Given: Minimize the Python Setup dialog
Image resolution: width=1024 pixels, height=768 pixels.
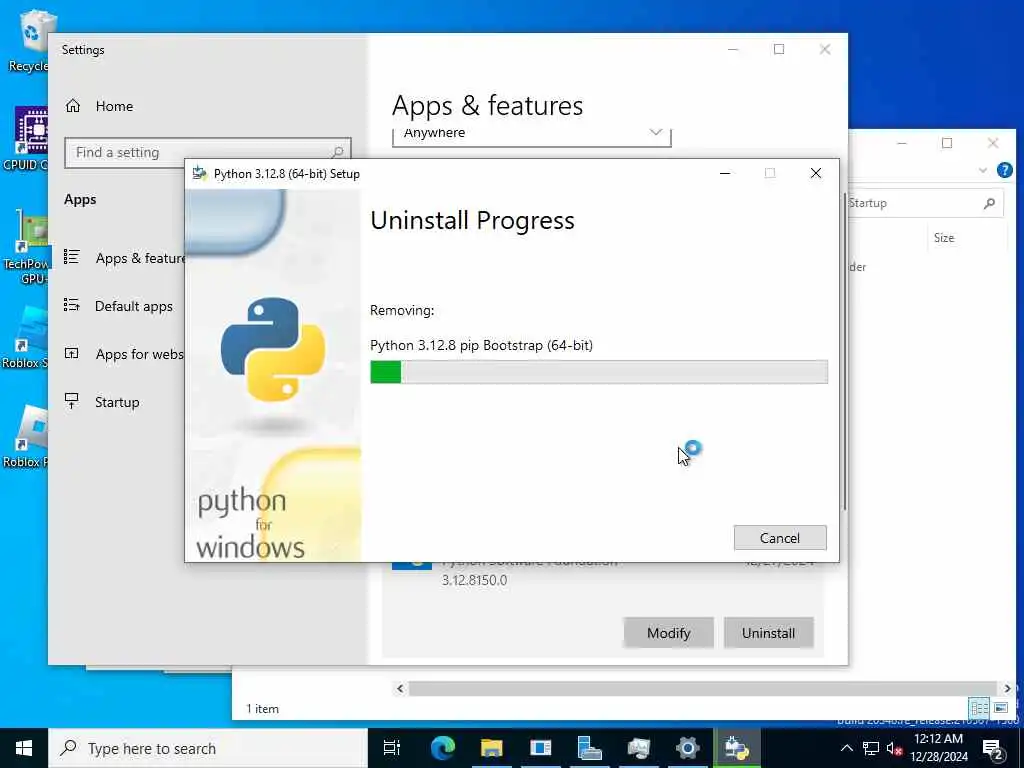Looking at the screenshot, I should pos(725,173).
